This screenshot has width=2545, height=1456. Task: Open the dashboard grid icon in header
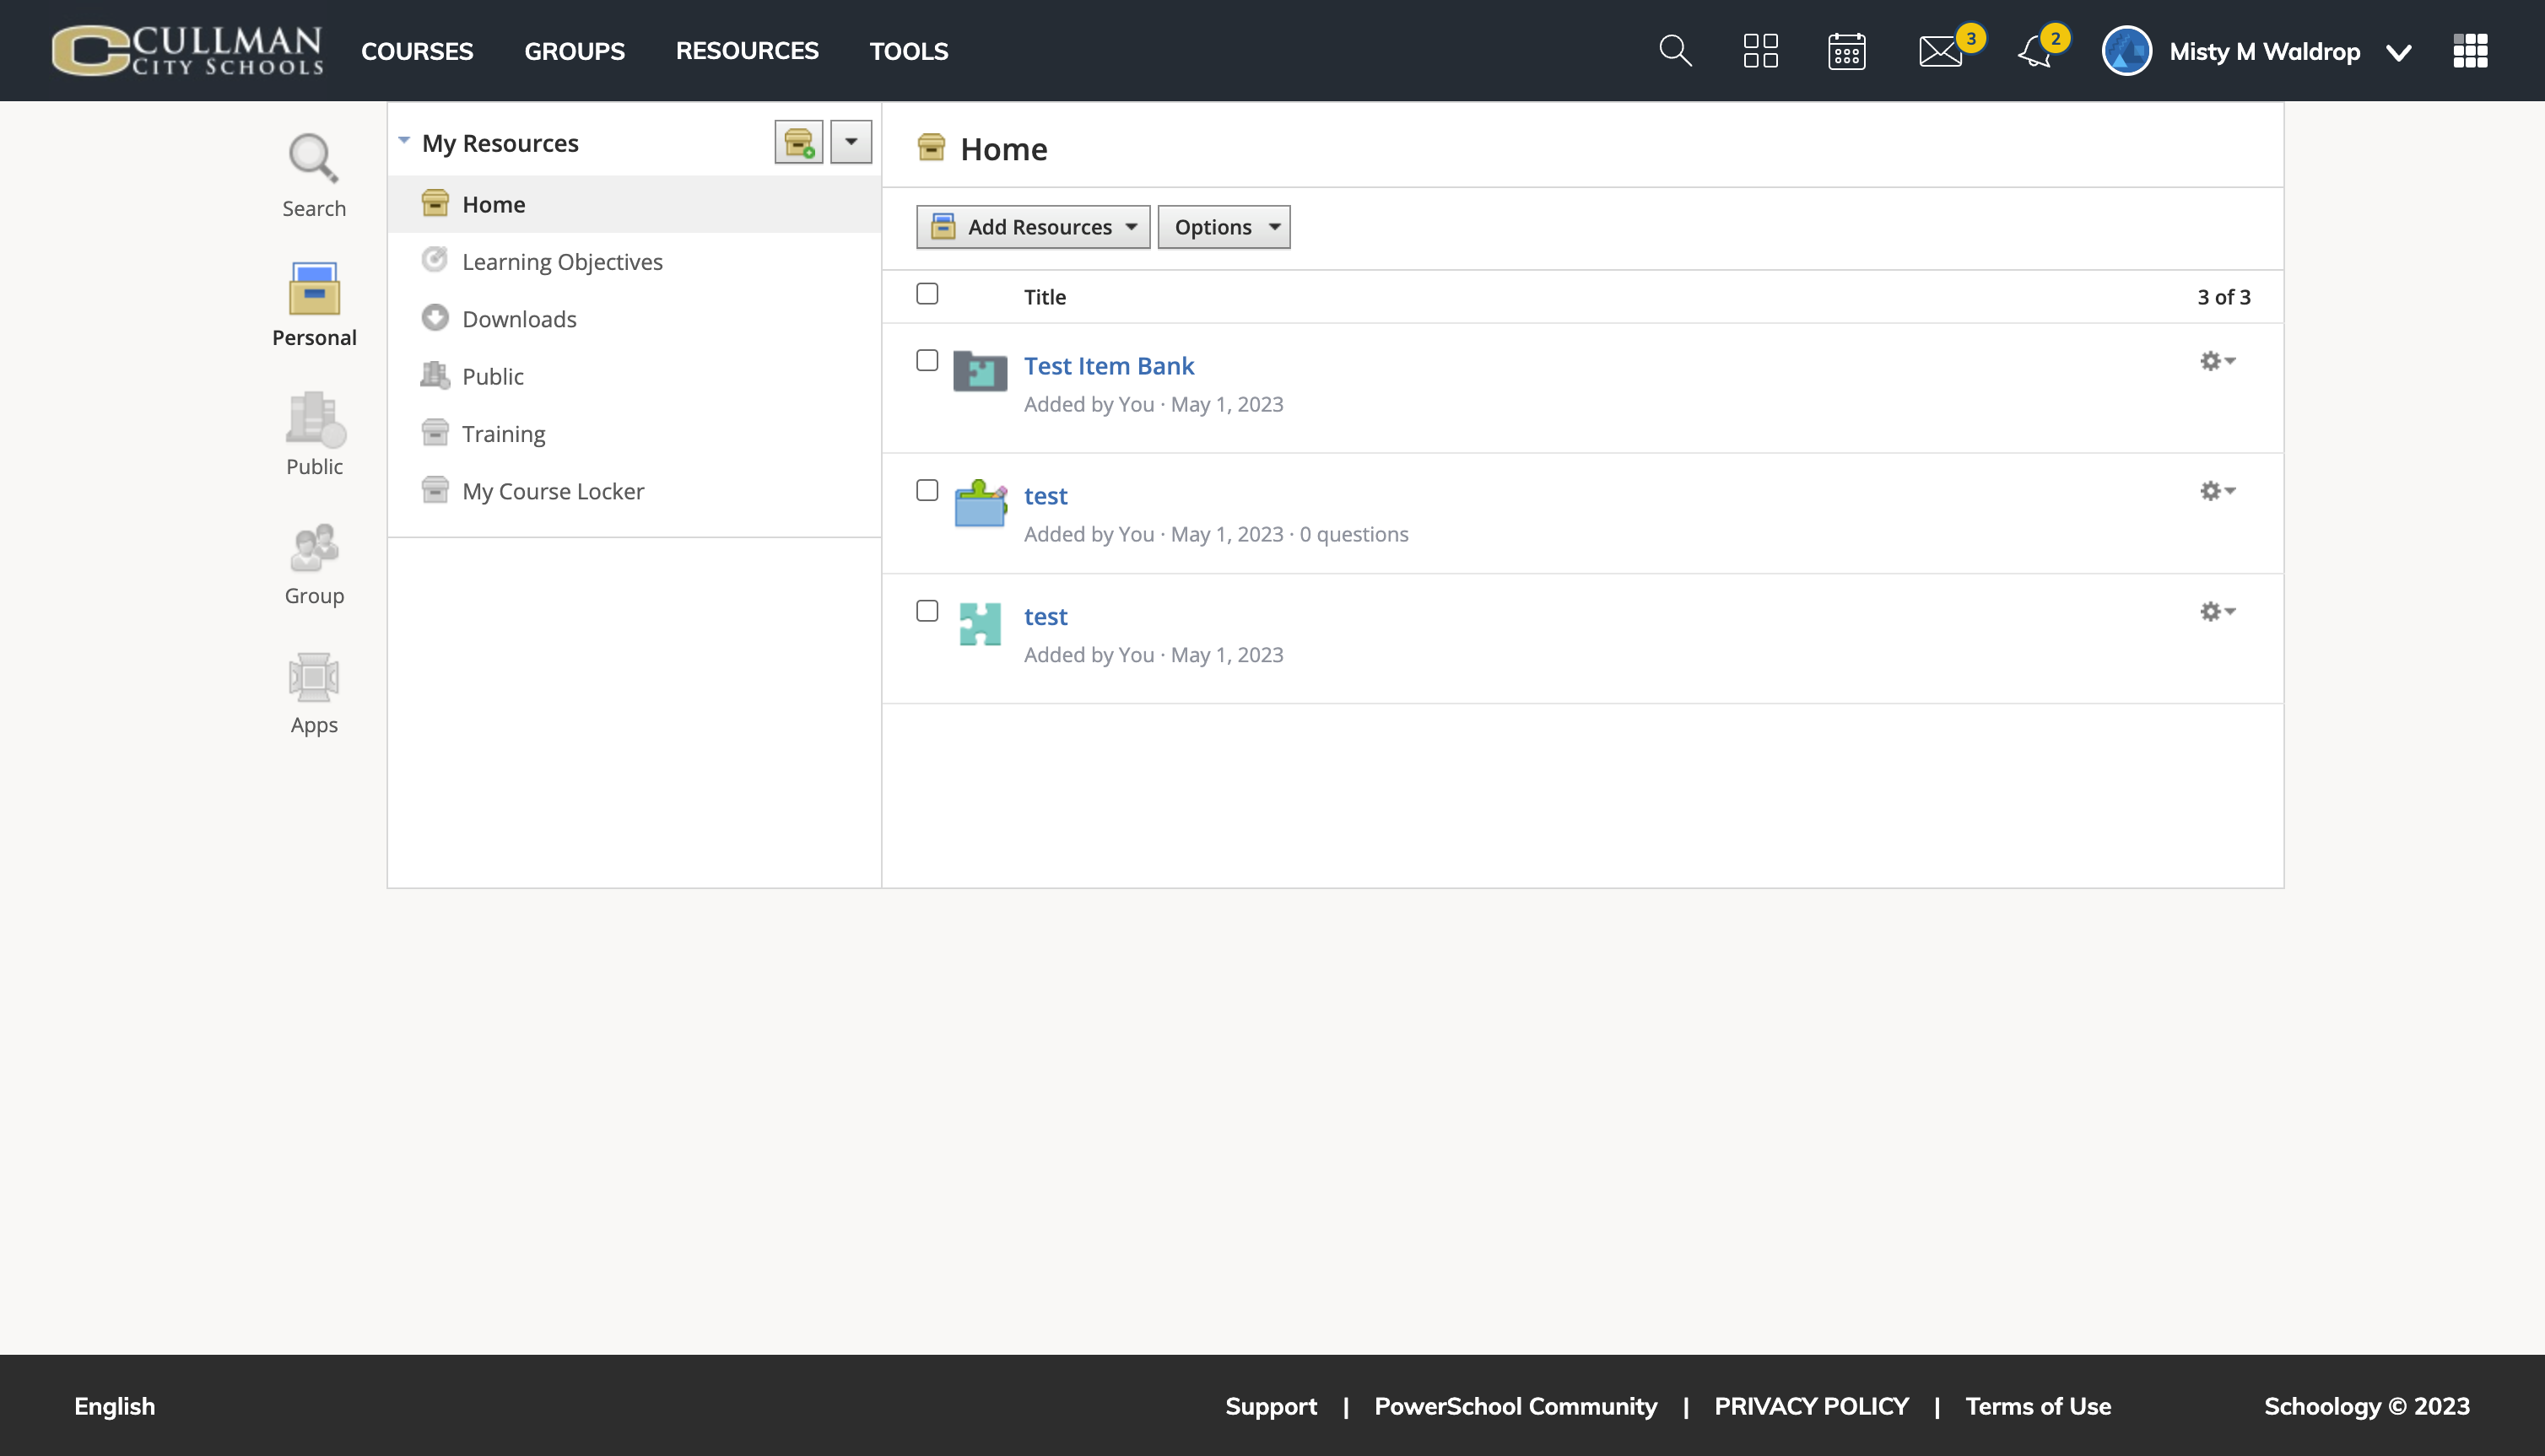(1760, 51)
